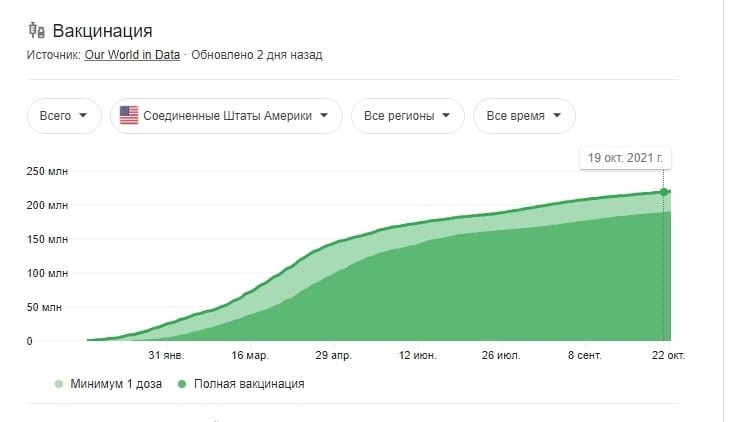Click the 8 сент. date on the axis
Image resolution: width=729 pixels, height=422 pixels.
coord(584,356)
